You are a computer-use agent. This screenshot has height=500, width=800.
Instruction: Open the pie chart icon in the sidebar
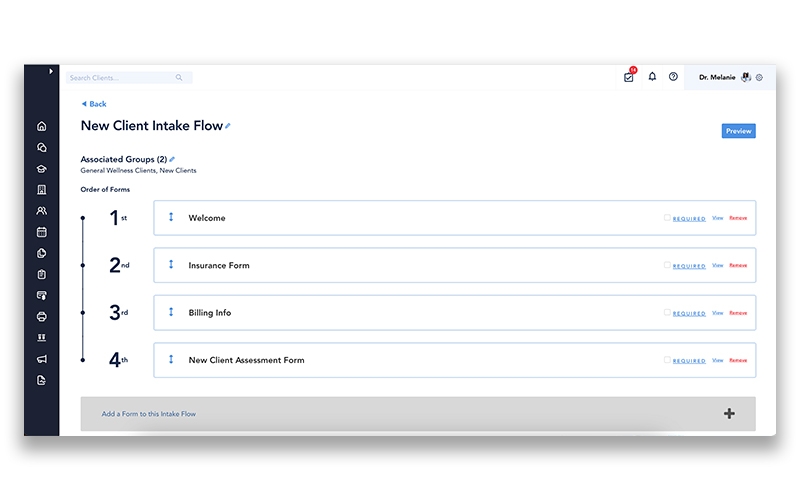pos(42,253)
